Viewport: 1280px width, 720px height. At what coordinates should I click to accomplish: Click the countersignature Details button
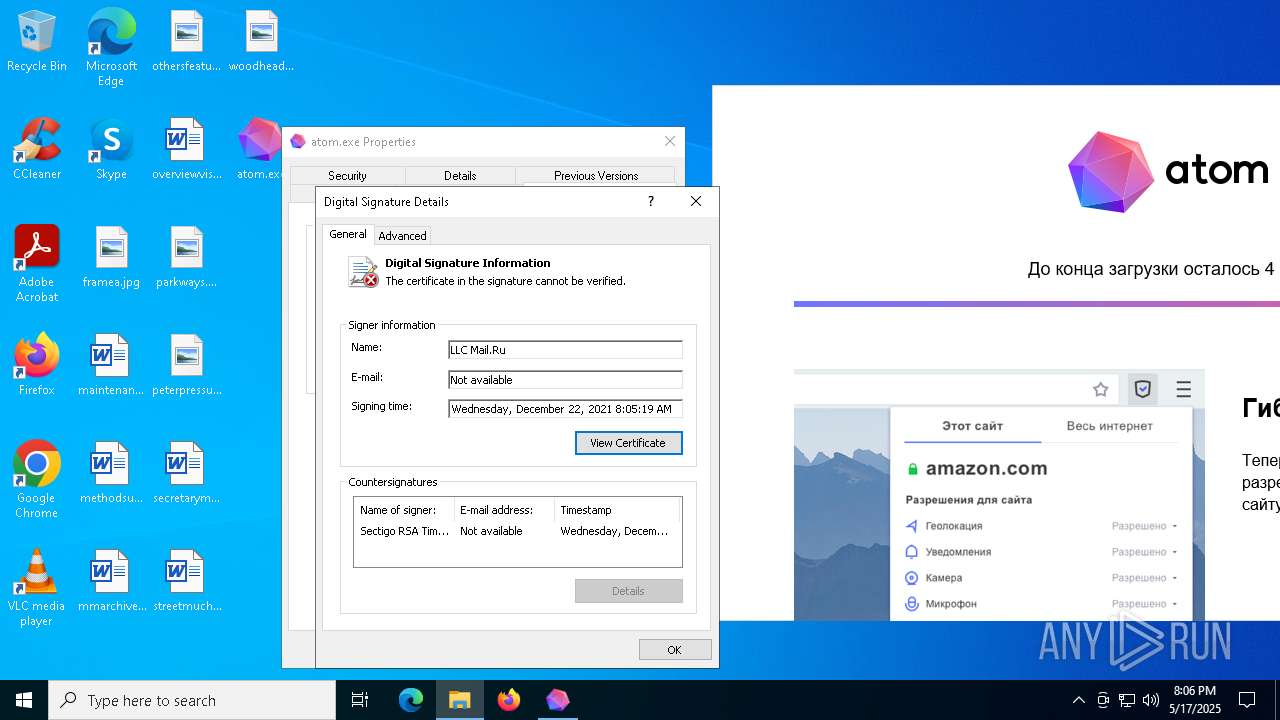pyautogui.click(x=628, y=591)
